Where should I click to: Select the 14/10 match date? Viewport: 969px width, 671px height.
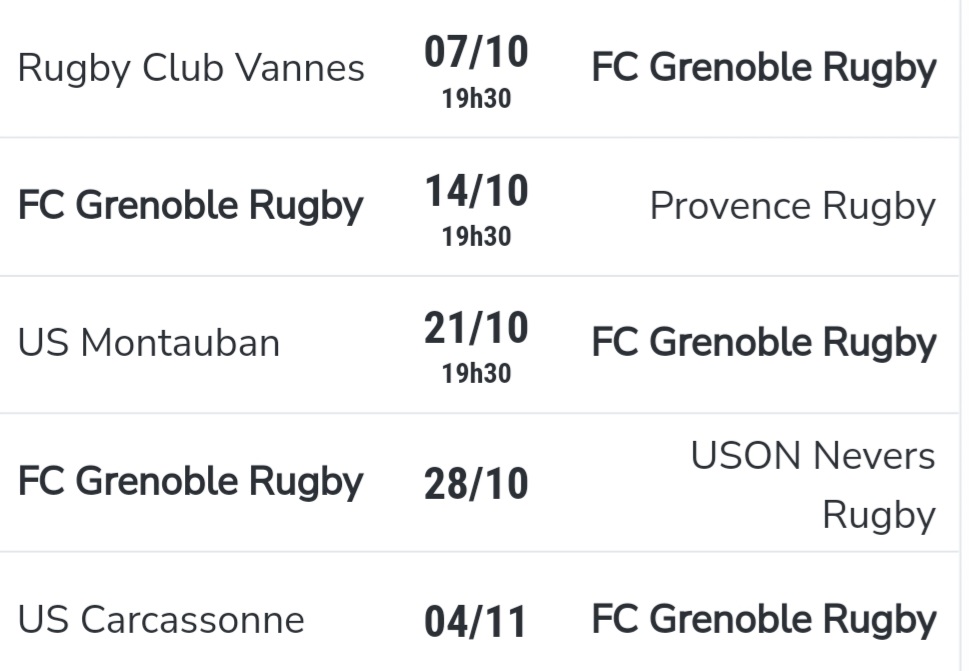(476, 190)
